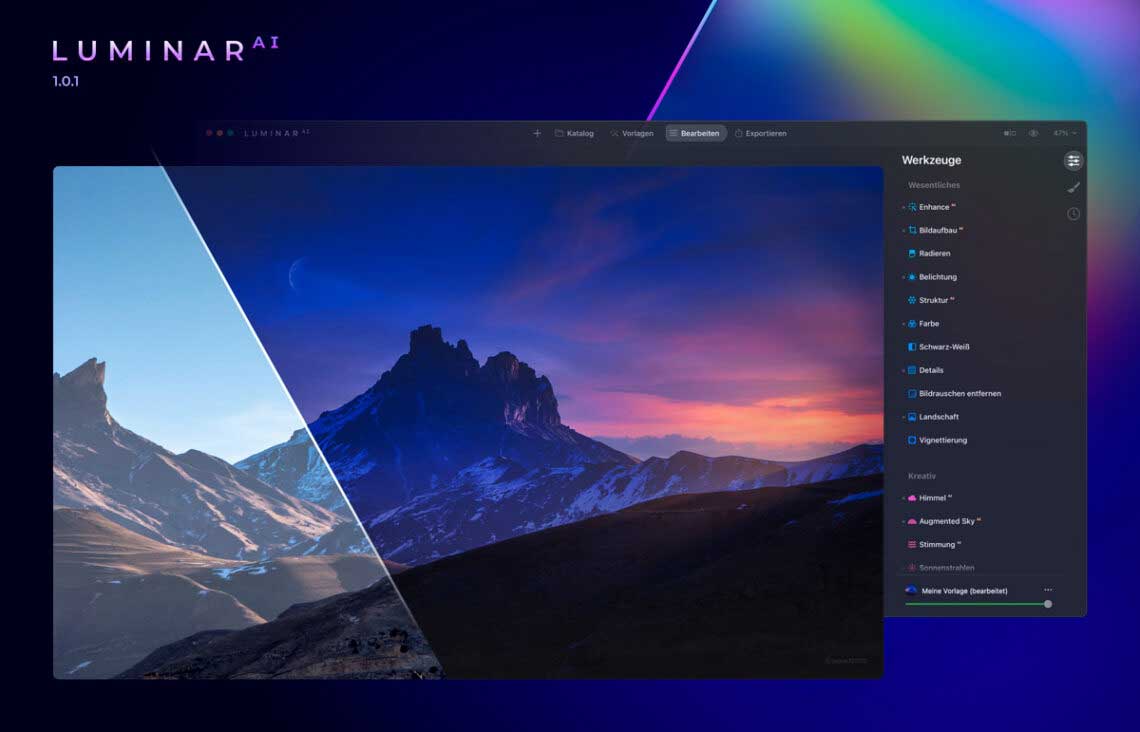The height and width of the screenshot is (732, 1140).
Task: Expand the Belichtung tool
Action: (931, 277)
